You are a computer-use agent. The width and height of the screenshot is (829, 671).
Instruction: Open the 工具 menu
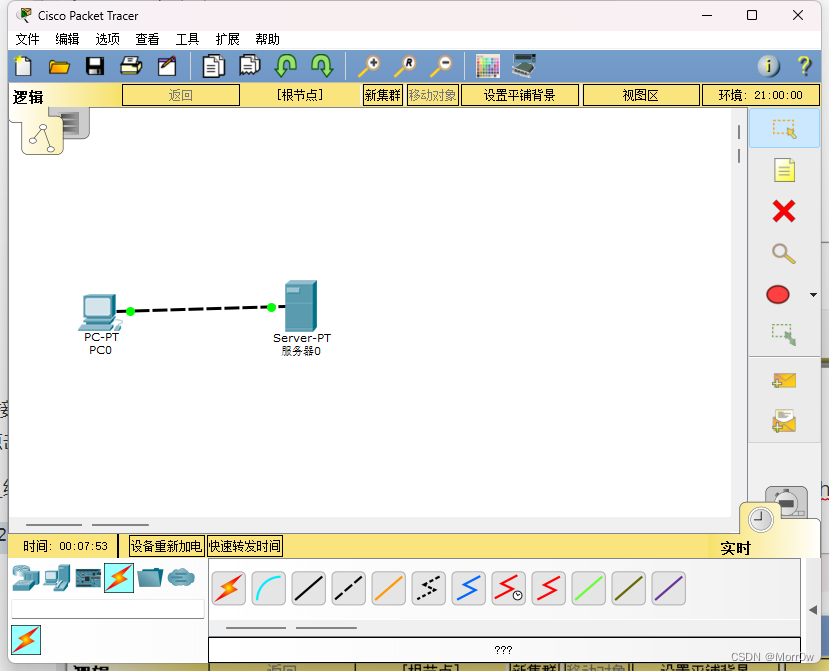point(187,39)
